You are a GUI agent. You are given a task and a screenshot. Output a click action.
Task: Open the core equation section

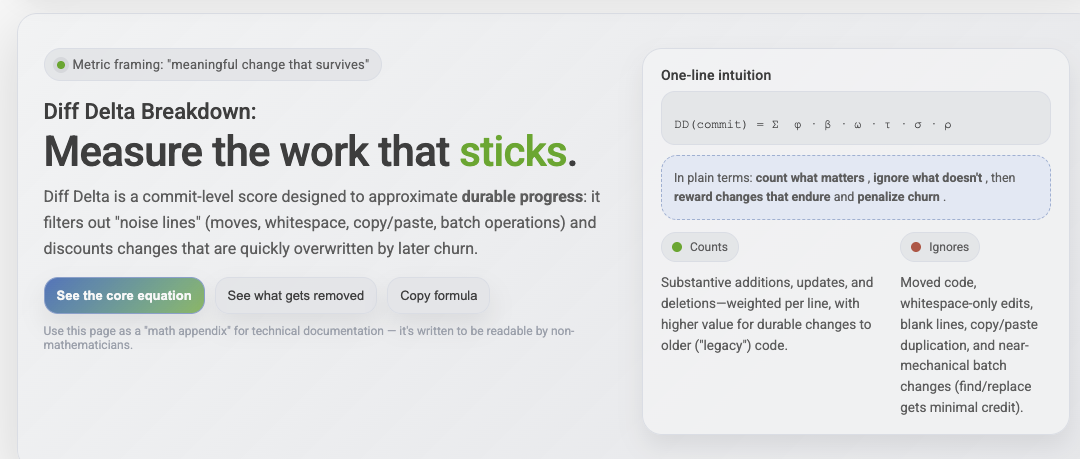point(124,295)
